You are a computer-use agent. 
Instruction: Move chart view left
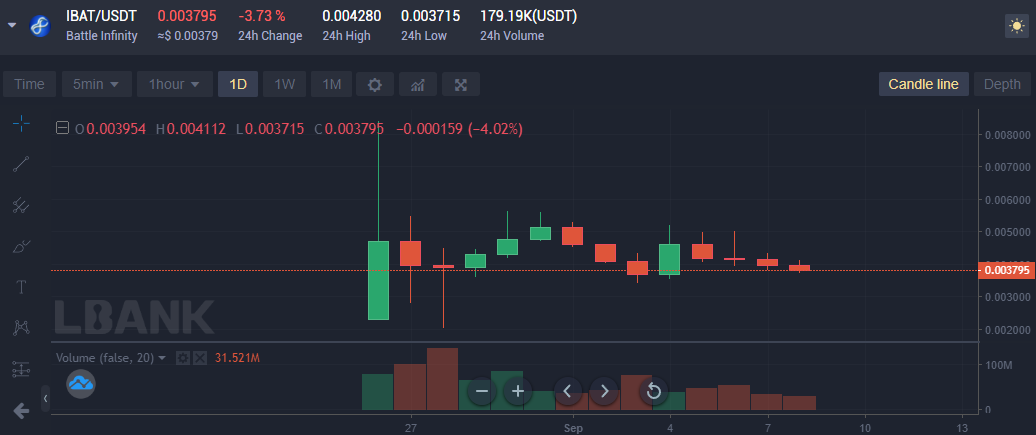tap(568, 391)
